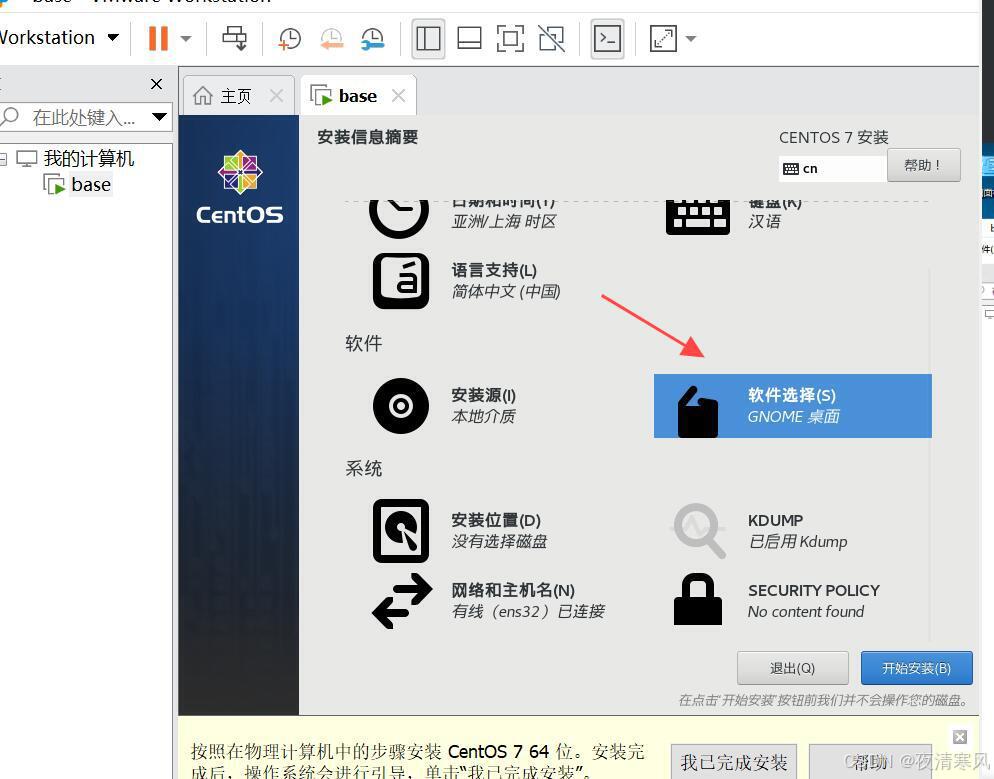Click 有线 (ens32) 已连接 text

(528, 611)
